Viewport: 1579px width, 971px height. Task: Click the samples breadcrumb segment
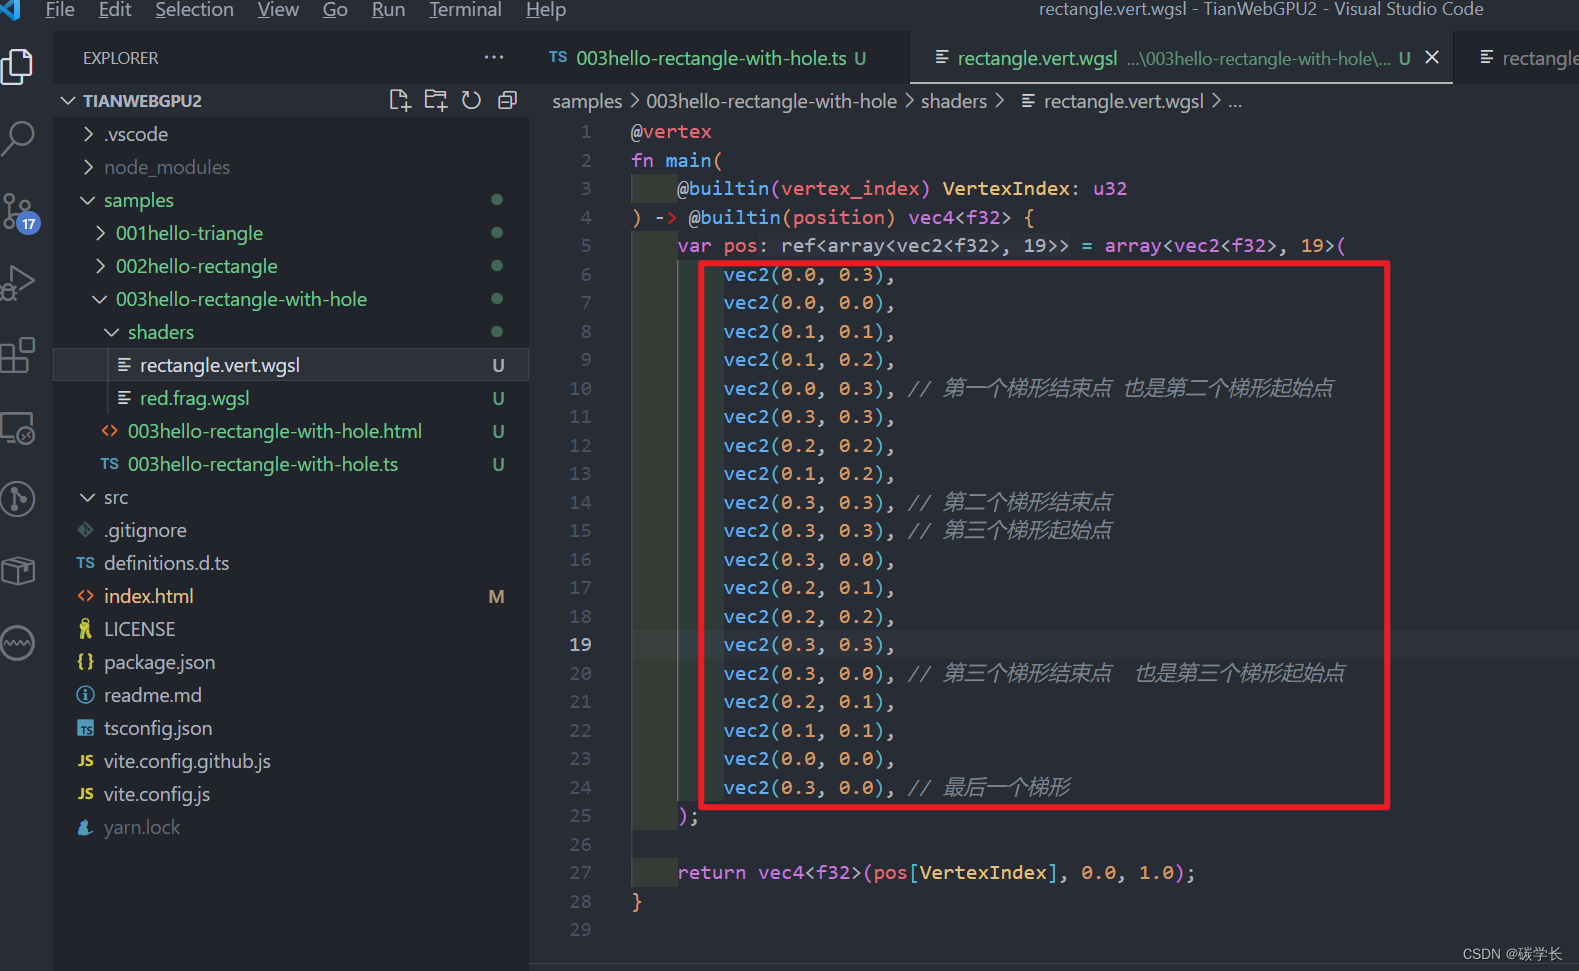587,101
